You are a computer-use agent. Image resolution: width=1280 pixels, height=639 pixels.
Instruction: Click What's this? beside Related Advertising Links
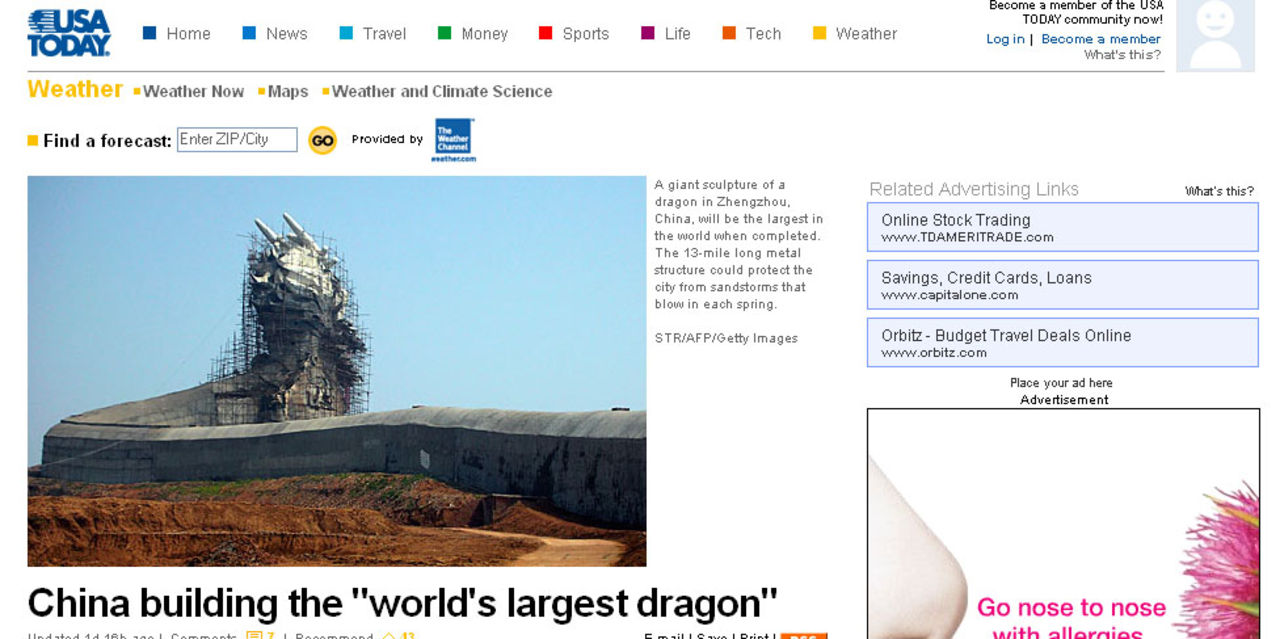tap(1219, 191)
